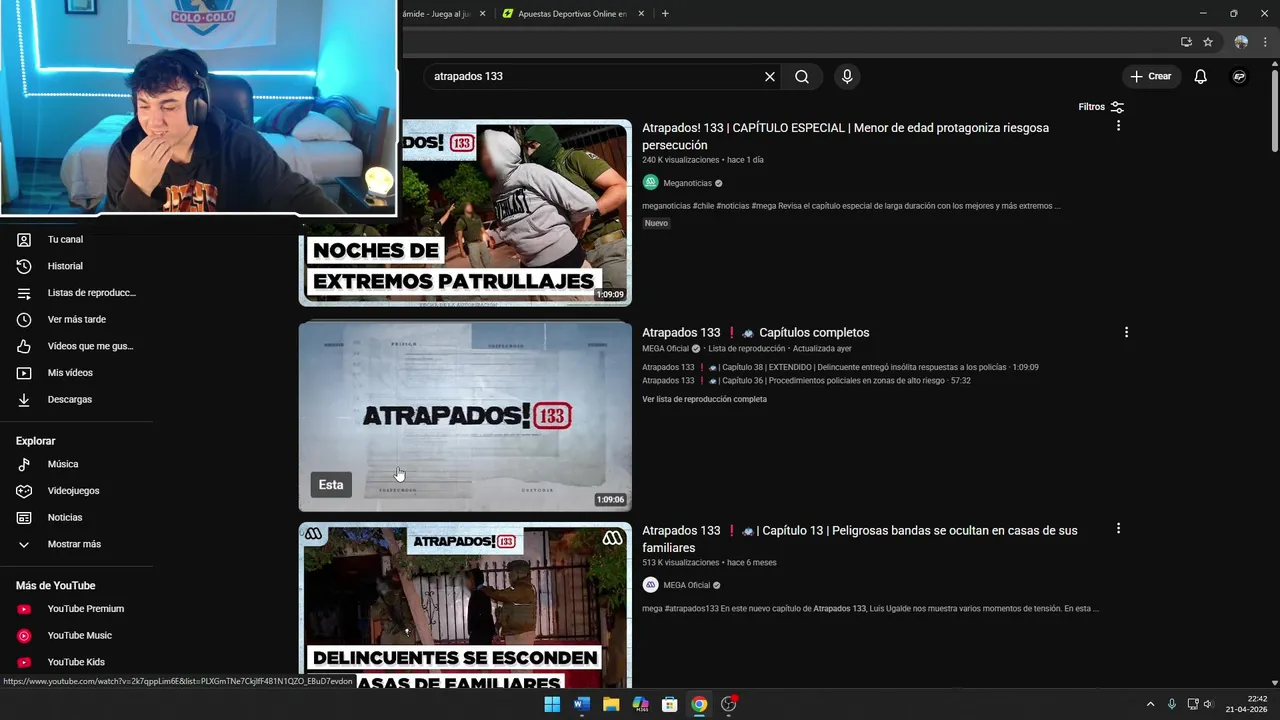
Task: Open Microsoft Store from taskbar
Action: tap(670, 704)
